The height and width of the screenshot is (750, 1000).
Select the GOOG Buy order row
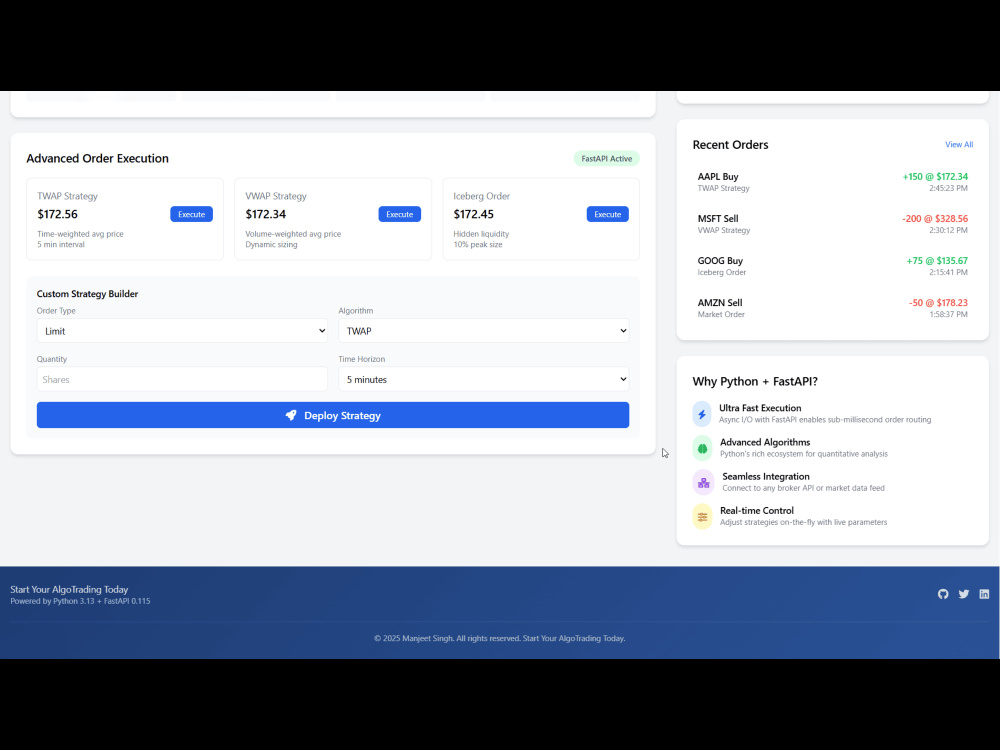(832, 266)
